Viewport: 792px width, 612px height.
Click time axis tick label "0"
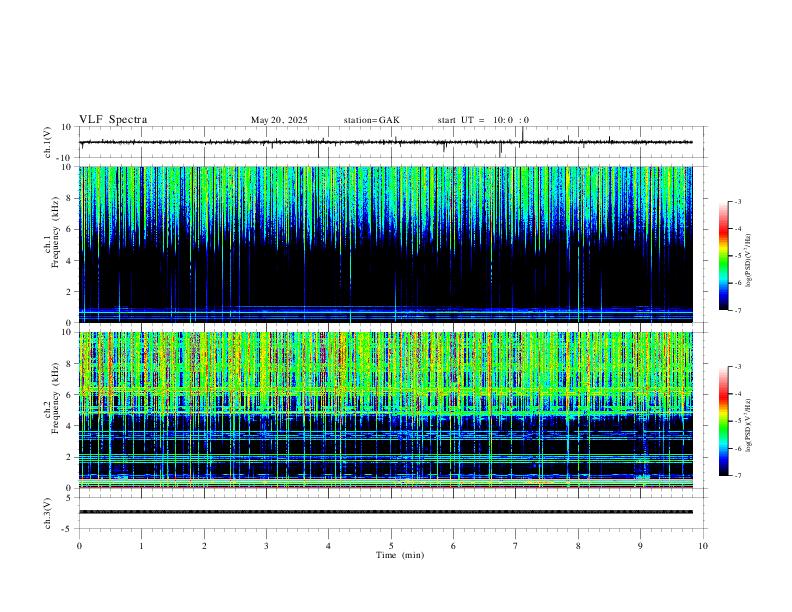[x=79, y=546]
